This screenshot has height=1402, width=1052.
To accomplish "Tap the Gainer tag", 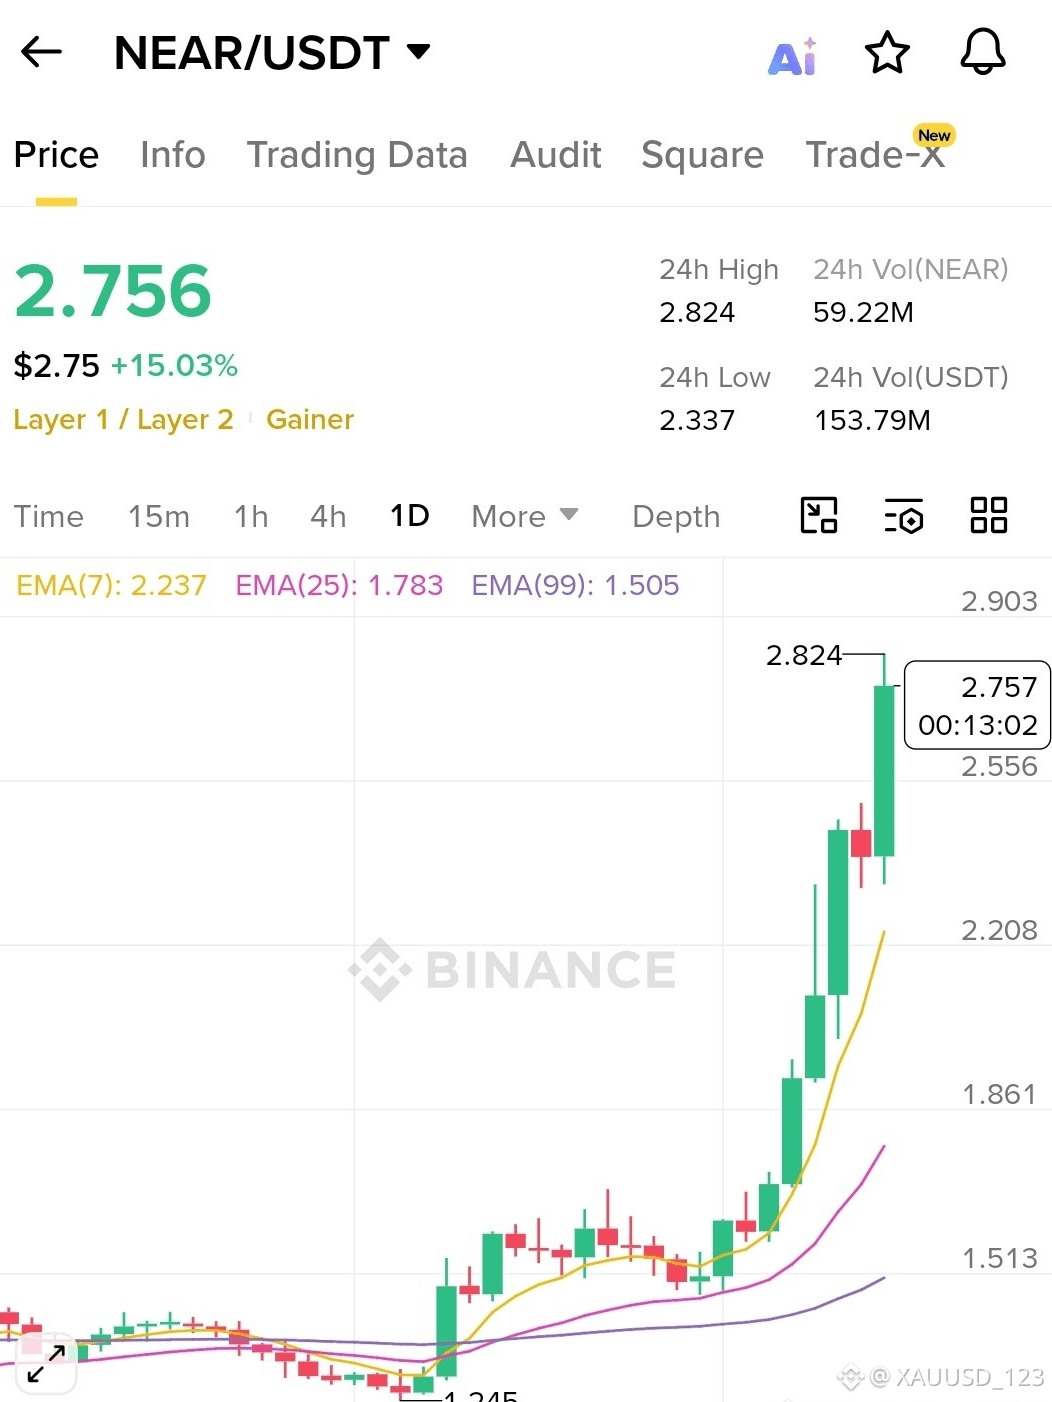I will (310, 419).
